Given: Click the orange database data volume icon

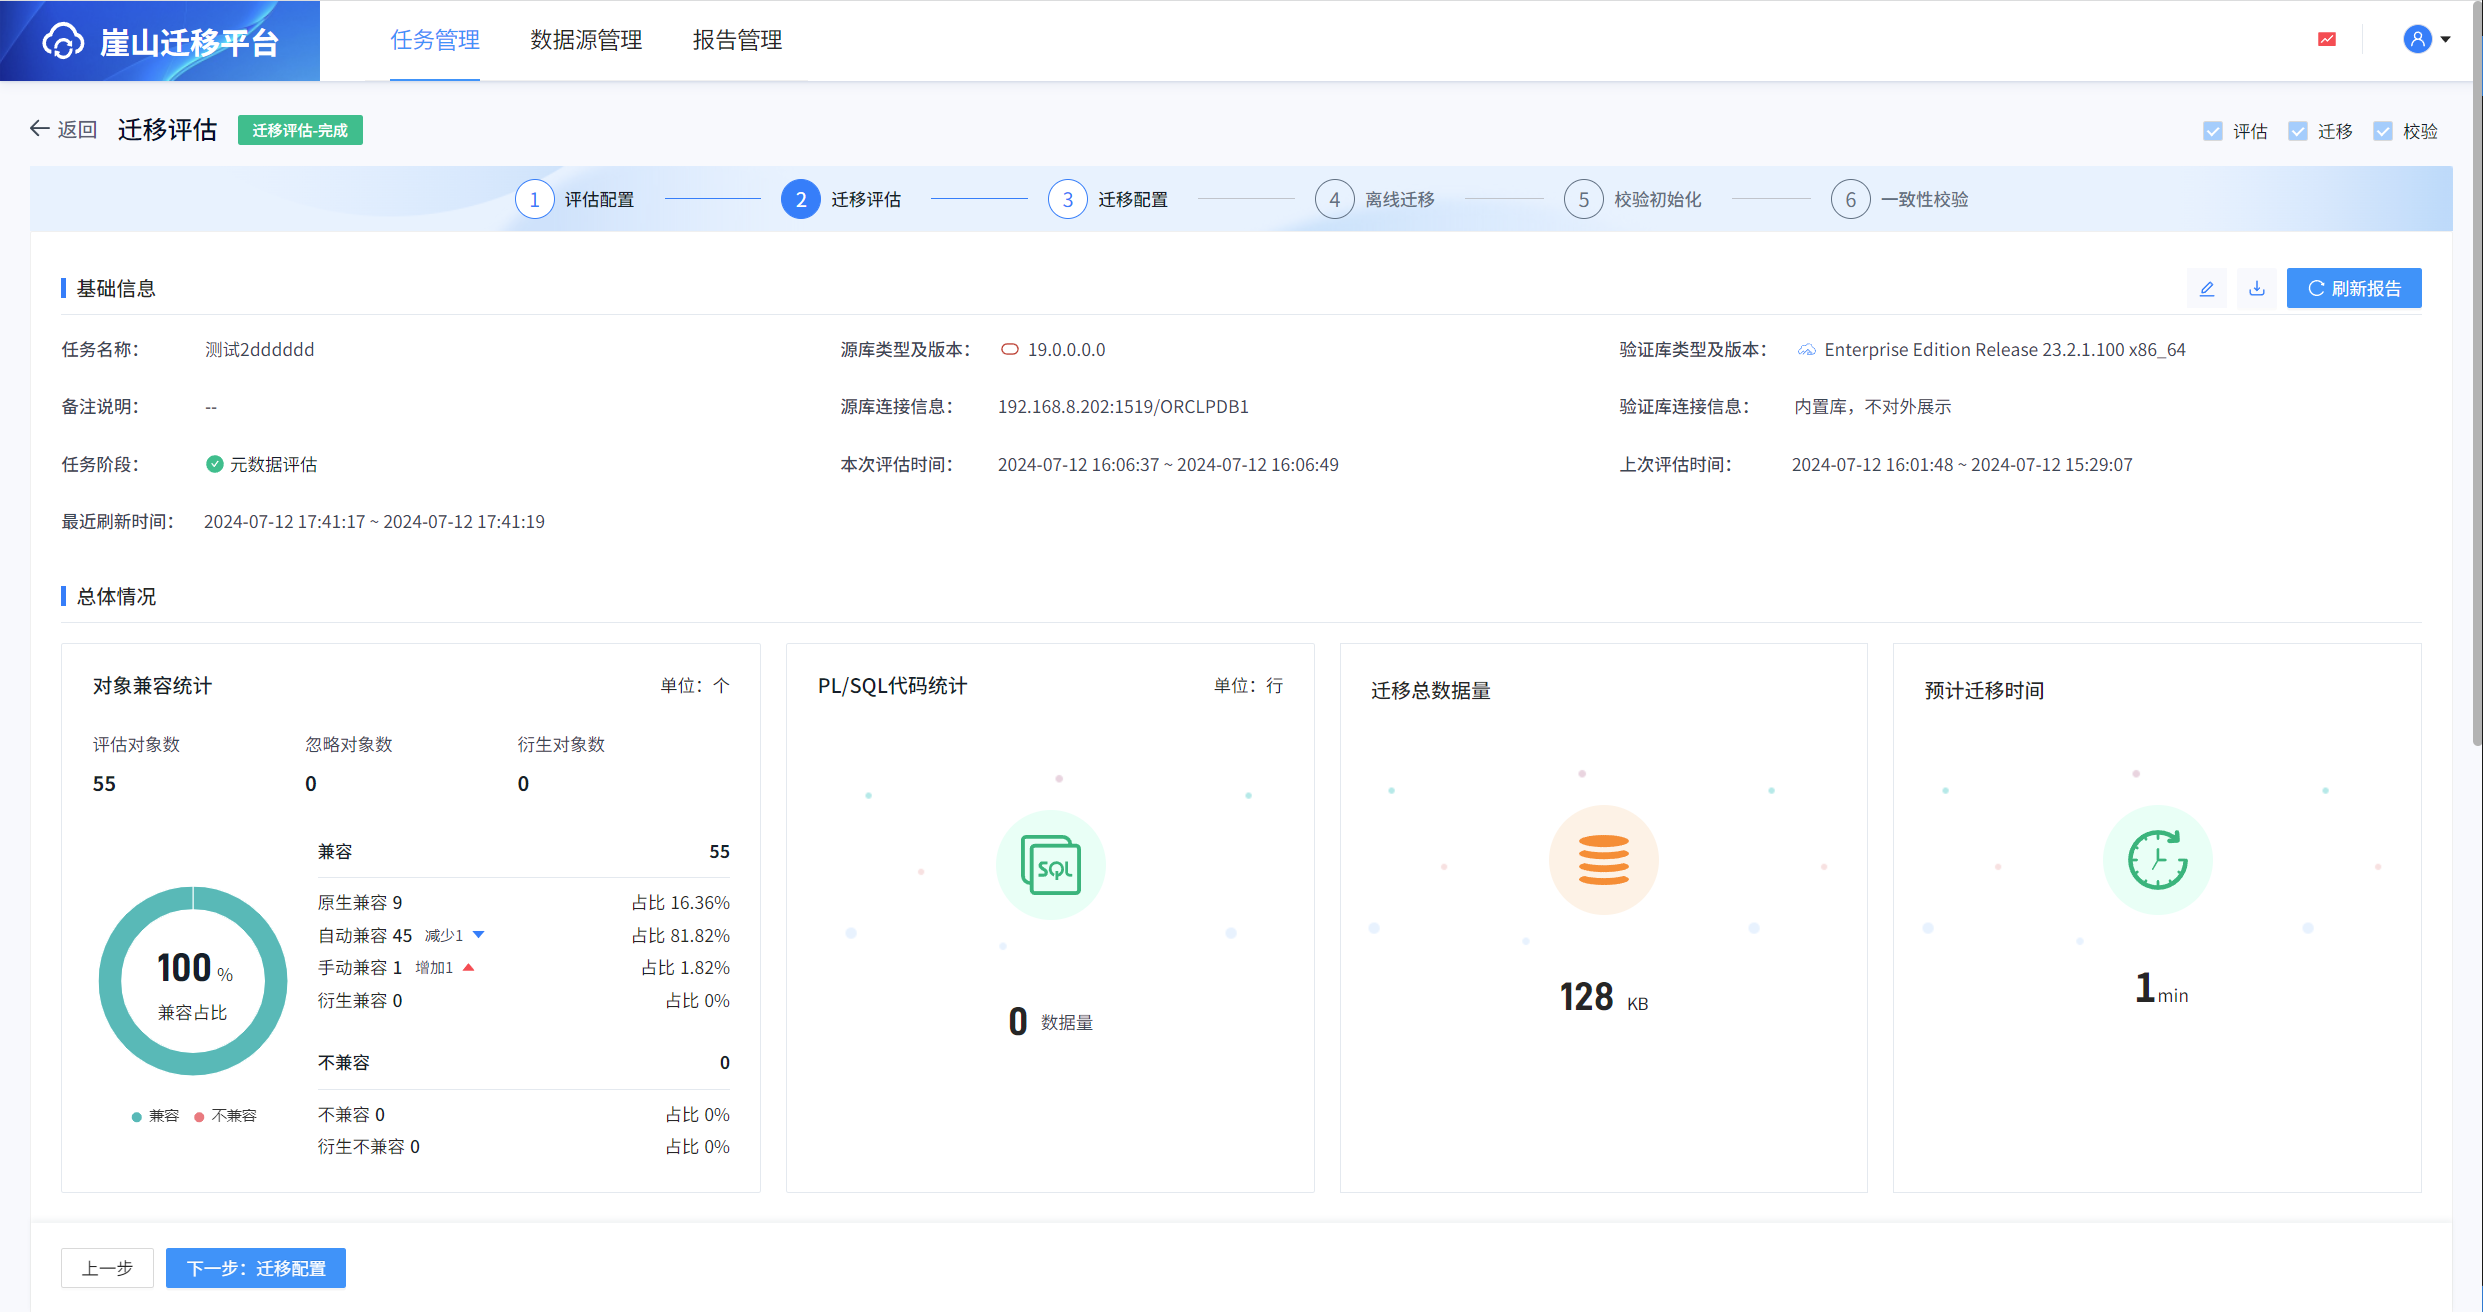Looking at the screenshot, I should coord(1603,860).
